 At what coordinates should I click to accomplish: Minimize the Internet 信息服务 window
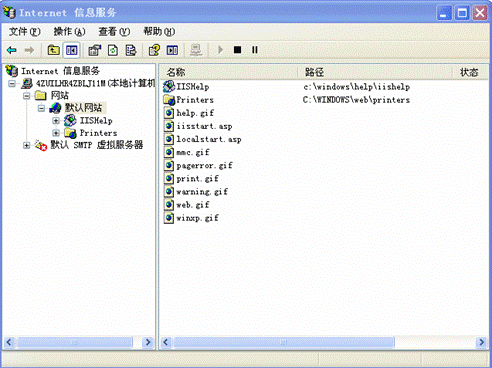click(x=444, y=13)
